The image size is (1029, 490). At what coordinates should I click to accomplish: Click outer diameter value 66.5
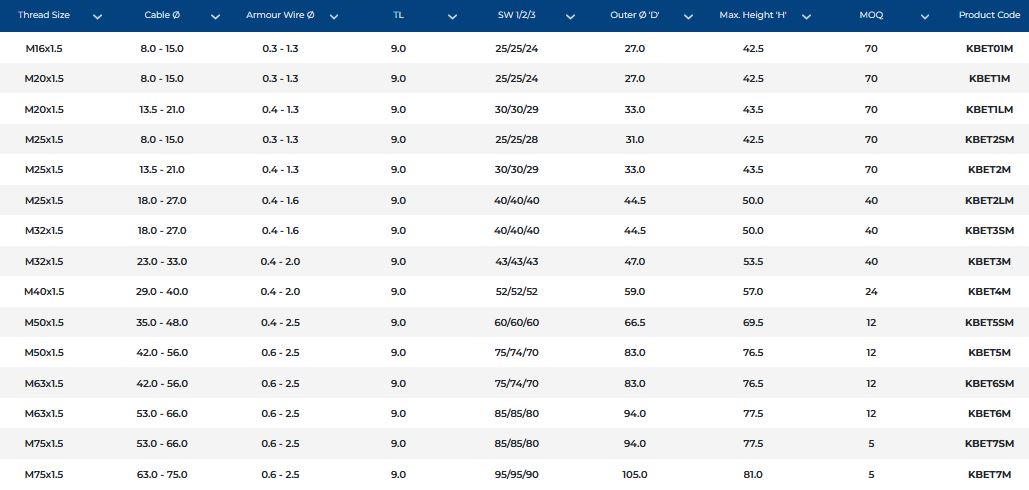[635, 323]
